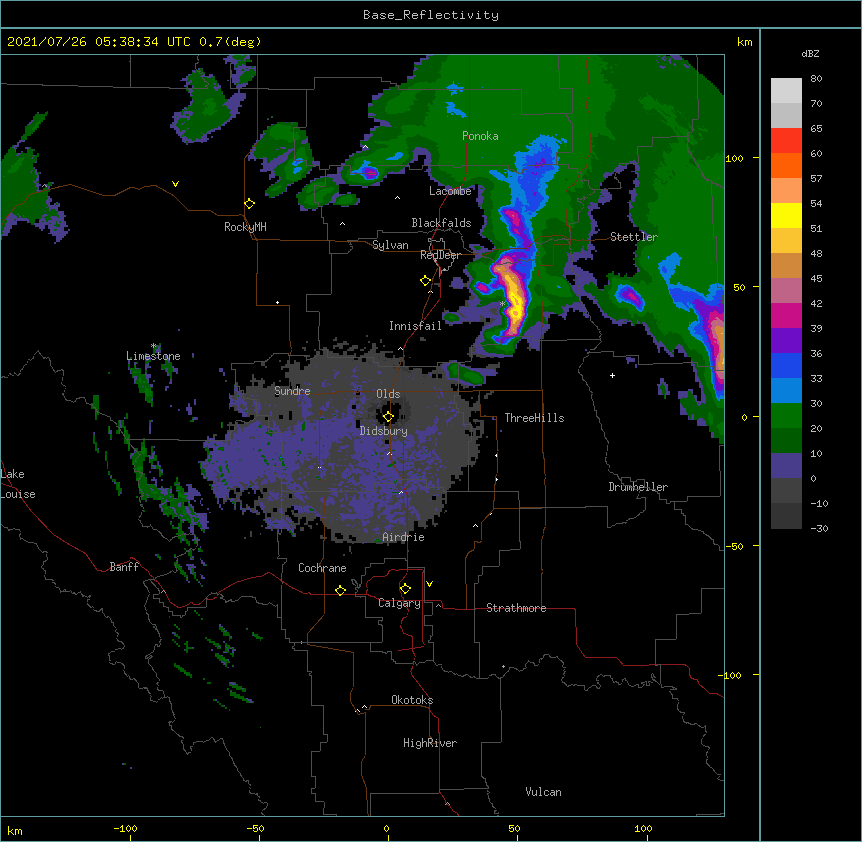Click the yellow diamond marker near RockyMH
This screenshot has width=862, height=842.
pos(250,204)
